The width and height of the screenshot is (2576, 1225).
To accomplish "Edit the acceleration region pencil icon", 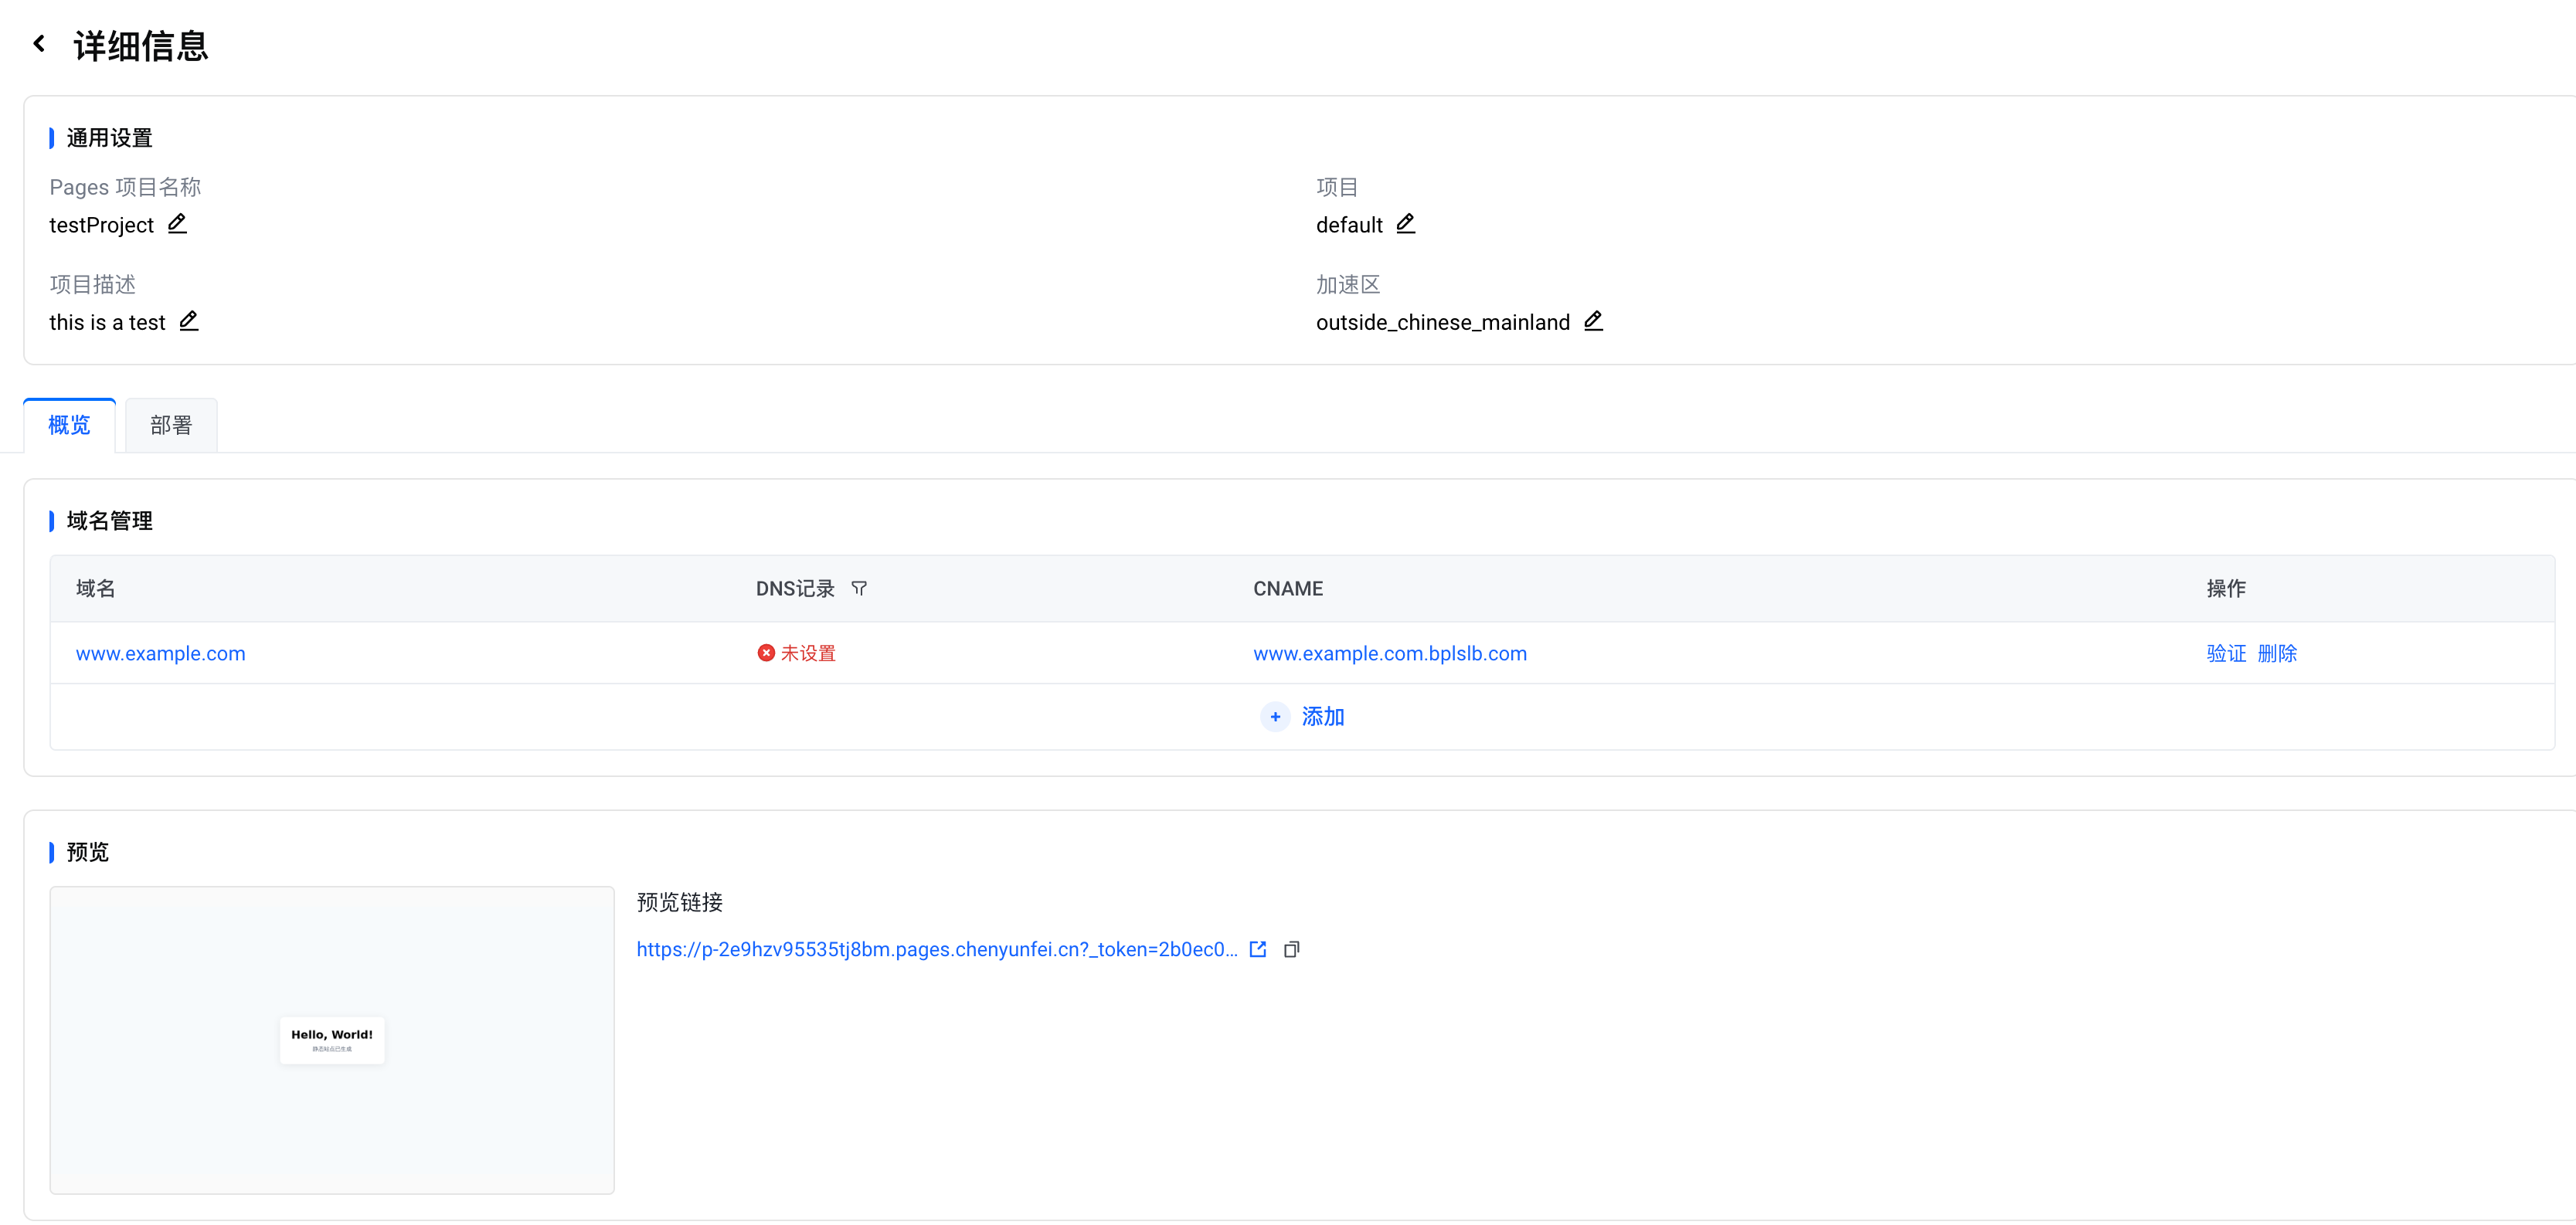I will click(1593, 321).
